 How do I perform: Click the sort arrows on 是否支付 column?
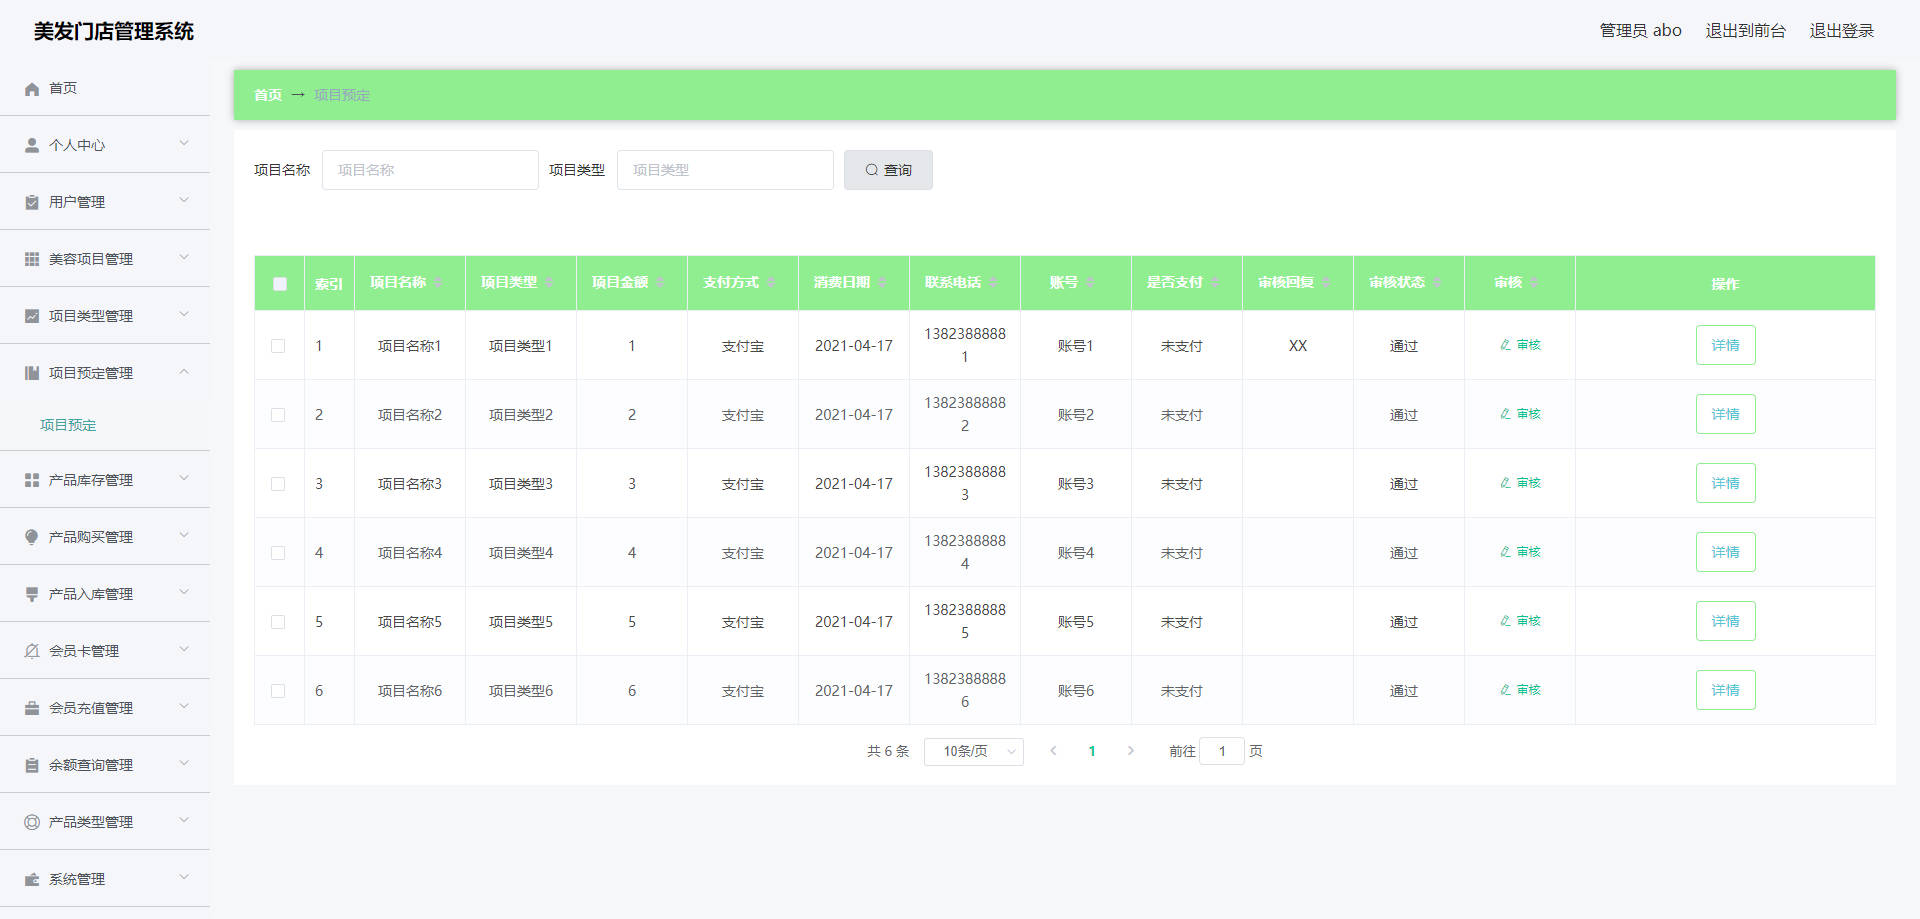coord(1215,283)
